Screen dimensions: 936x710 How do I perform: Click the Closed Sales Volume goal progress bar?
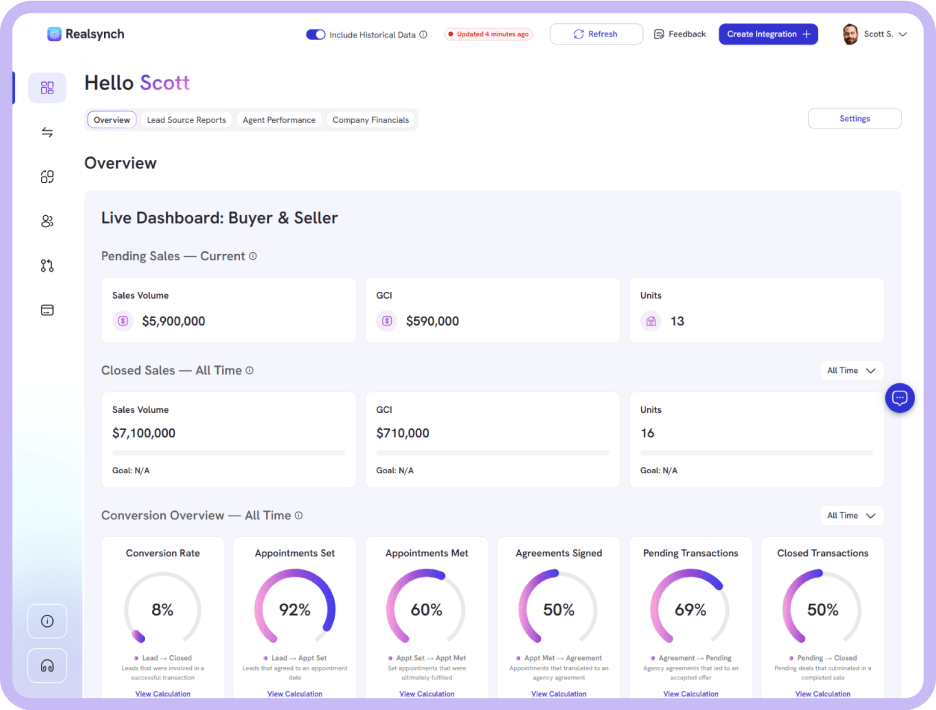pos(229,453)
